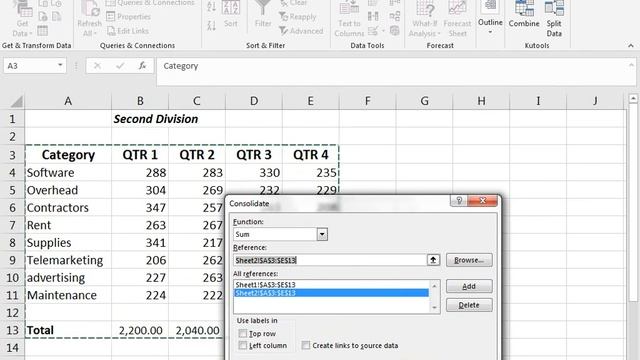The width and height of the screenshot is (640, 360).
Task: Select Sheet1!$A$3:$E$13 in All references
Action: (x=331, y=284)
